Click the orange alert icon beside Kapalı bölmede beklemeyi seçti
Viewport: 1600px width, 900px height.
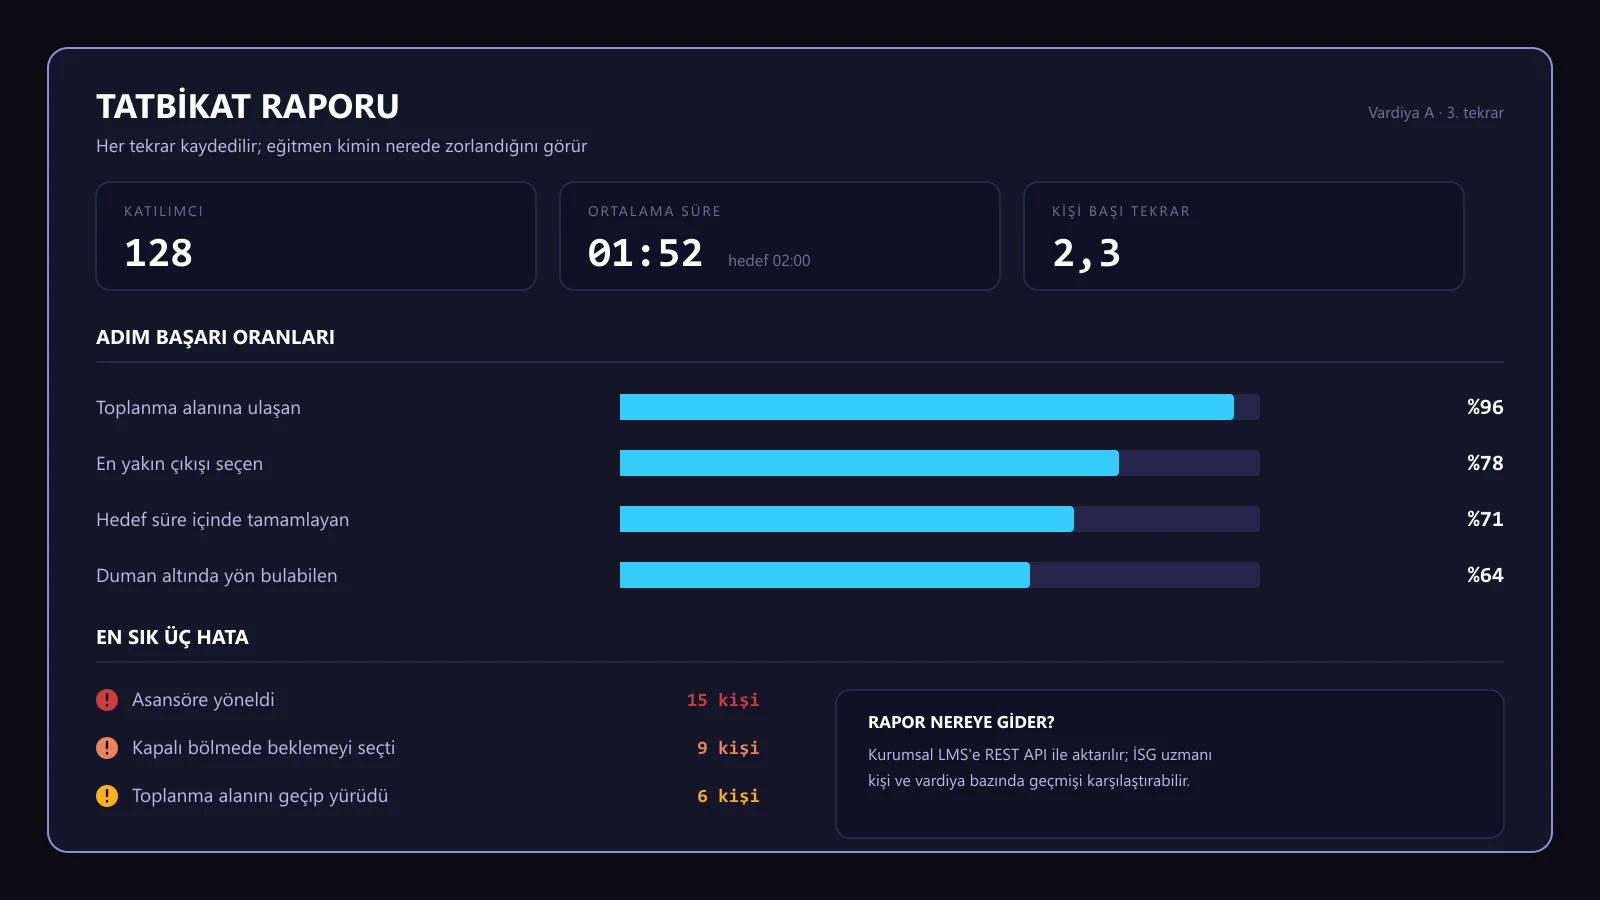tap(107, 748)
